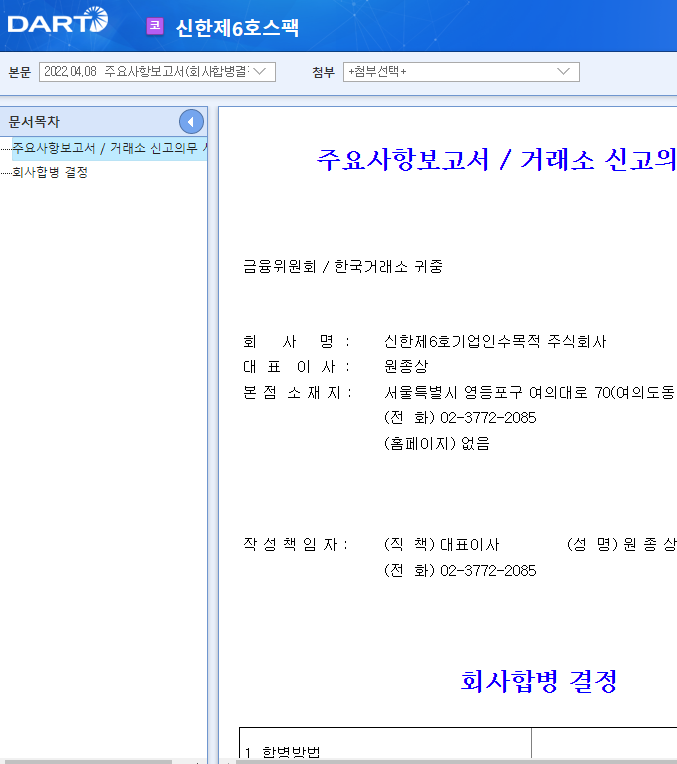Viewport: 677px width, 764px height.
Task: Click the DART logo
Action: click(x=58, y=20)
